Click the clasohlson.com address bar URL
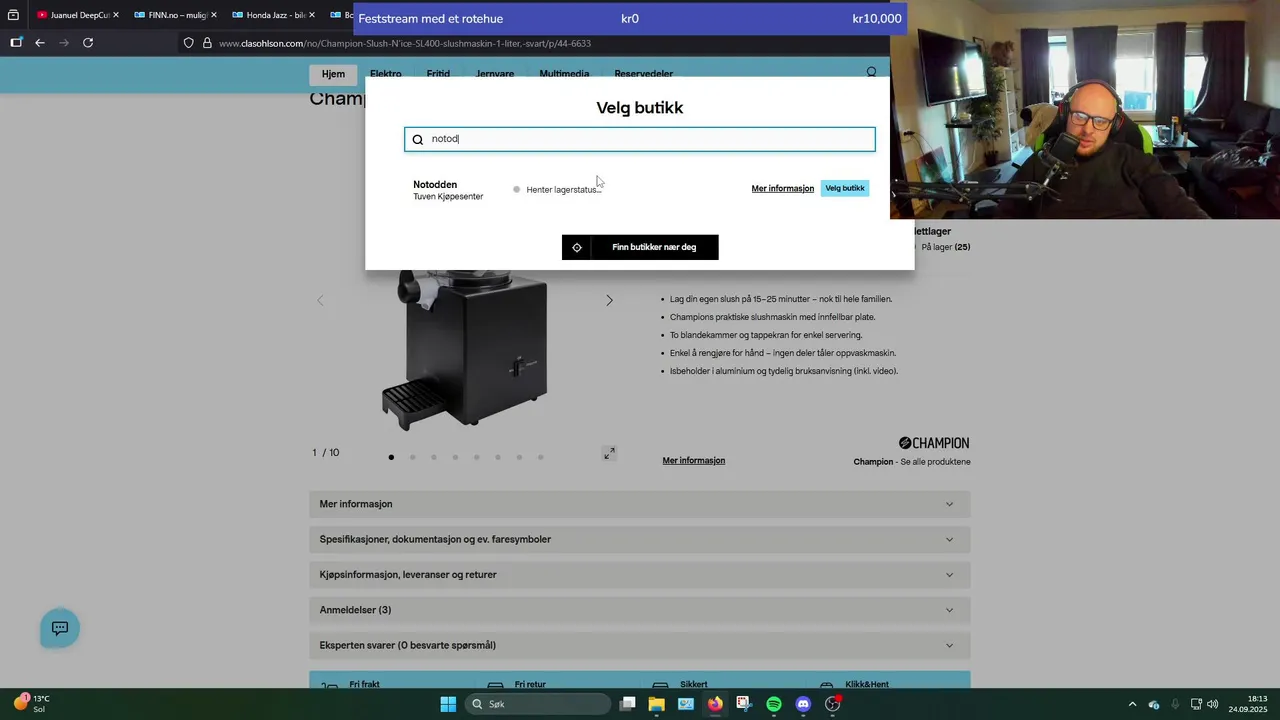Viewport: 1280px width, 720px height. [405, 44]
